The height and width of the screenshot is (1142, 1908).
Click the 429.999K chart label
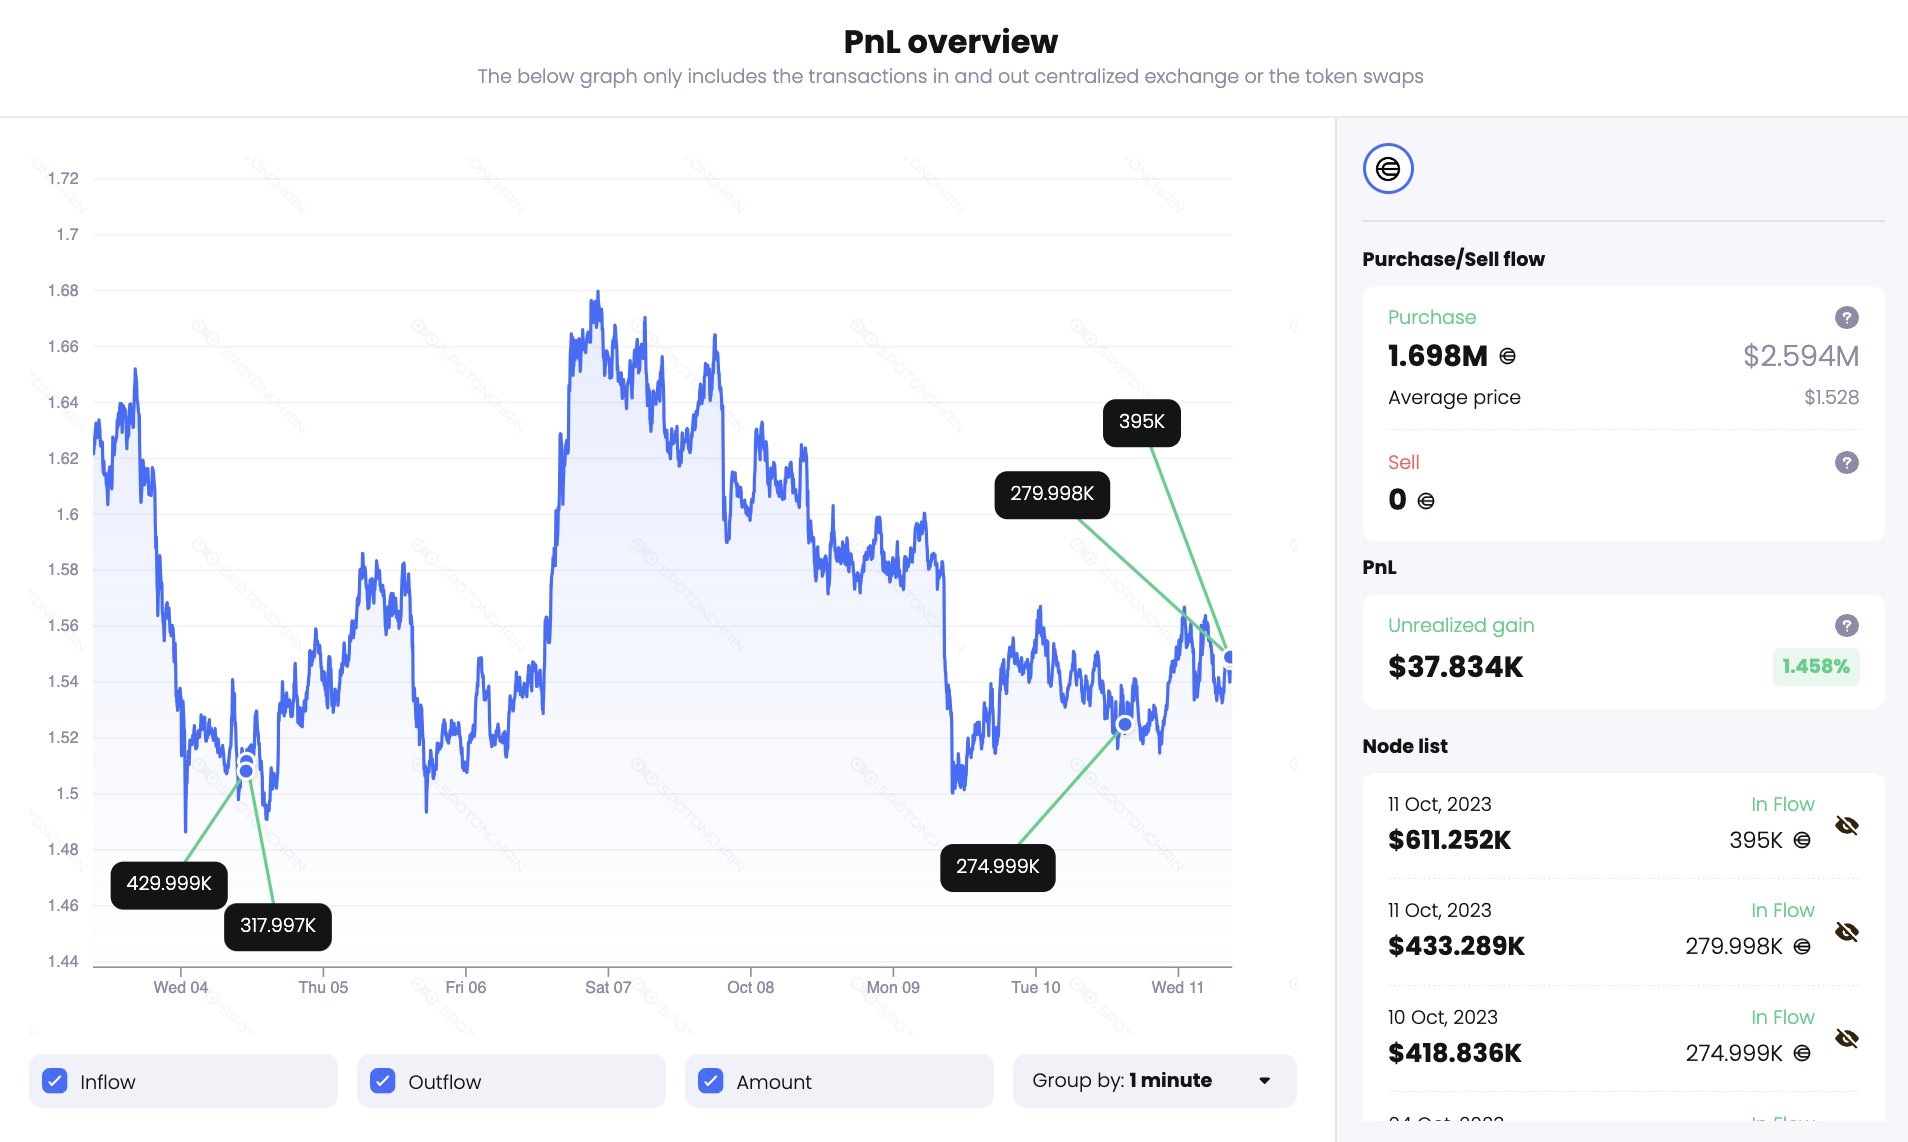[168, 884]
